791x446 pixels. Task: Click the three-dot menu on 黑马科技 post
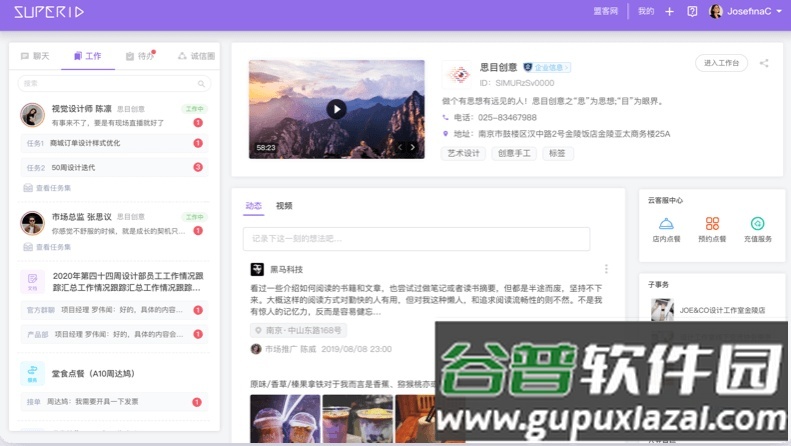[606, 269]
